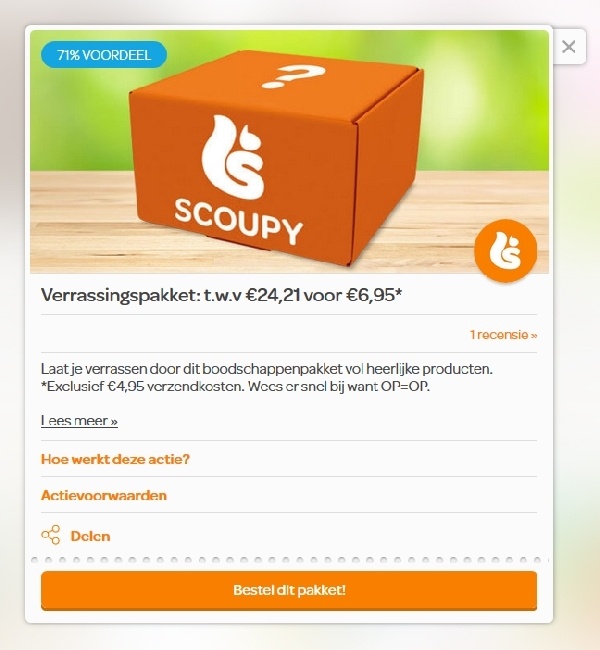Open the Lees meer link
Screen dimensions: 600x650
click(x=79, y=421)
